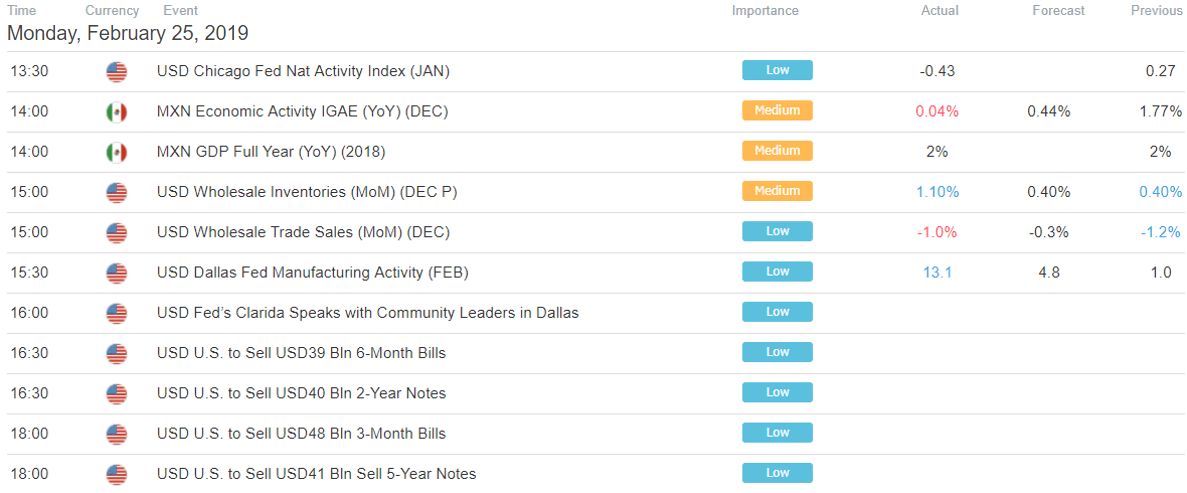Click the 13.1 actual value for Dallas Fed

point(937,273)
